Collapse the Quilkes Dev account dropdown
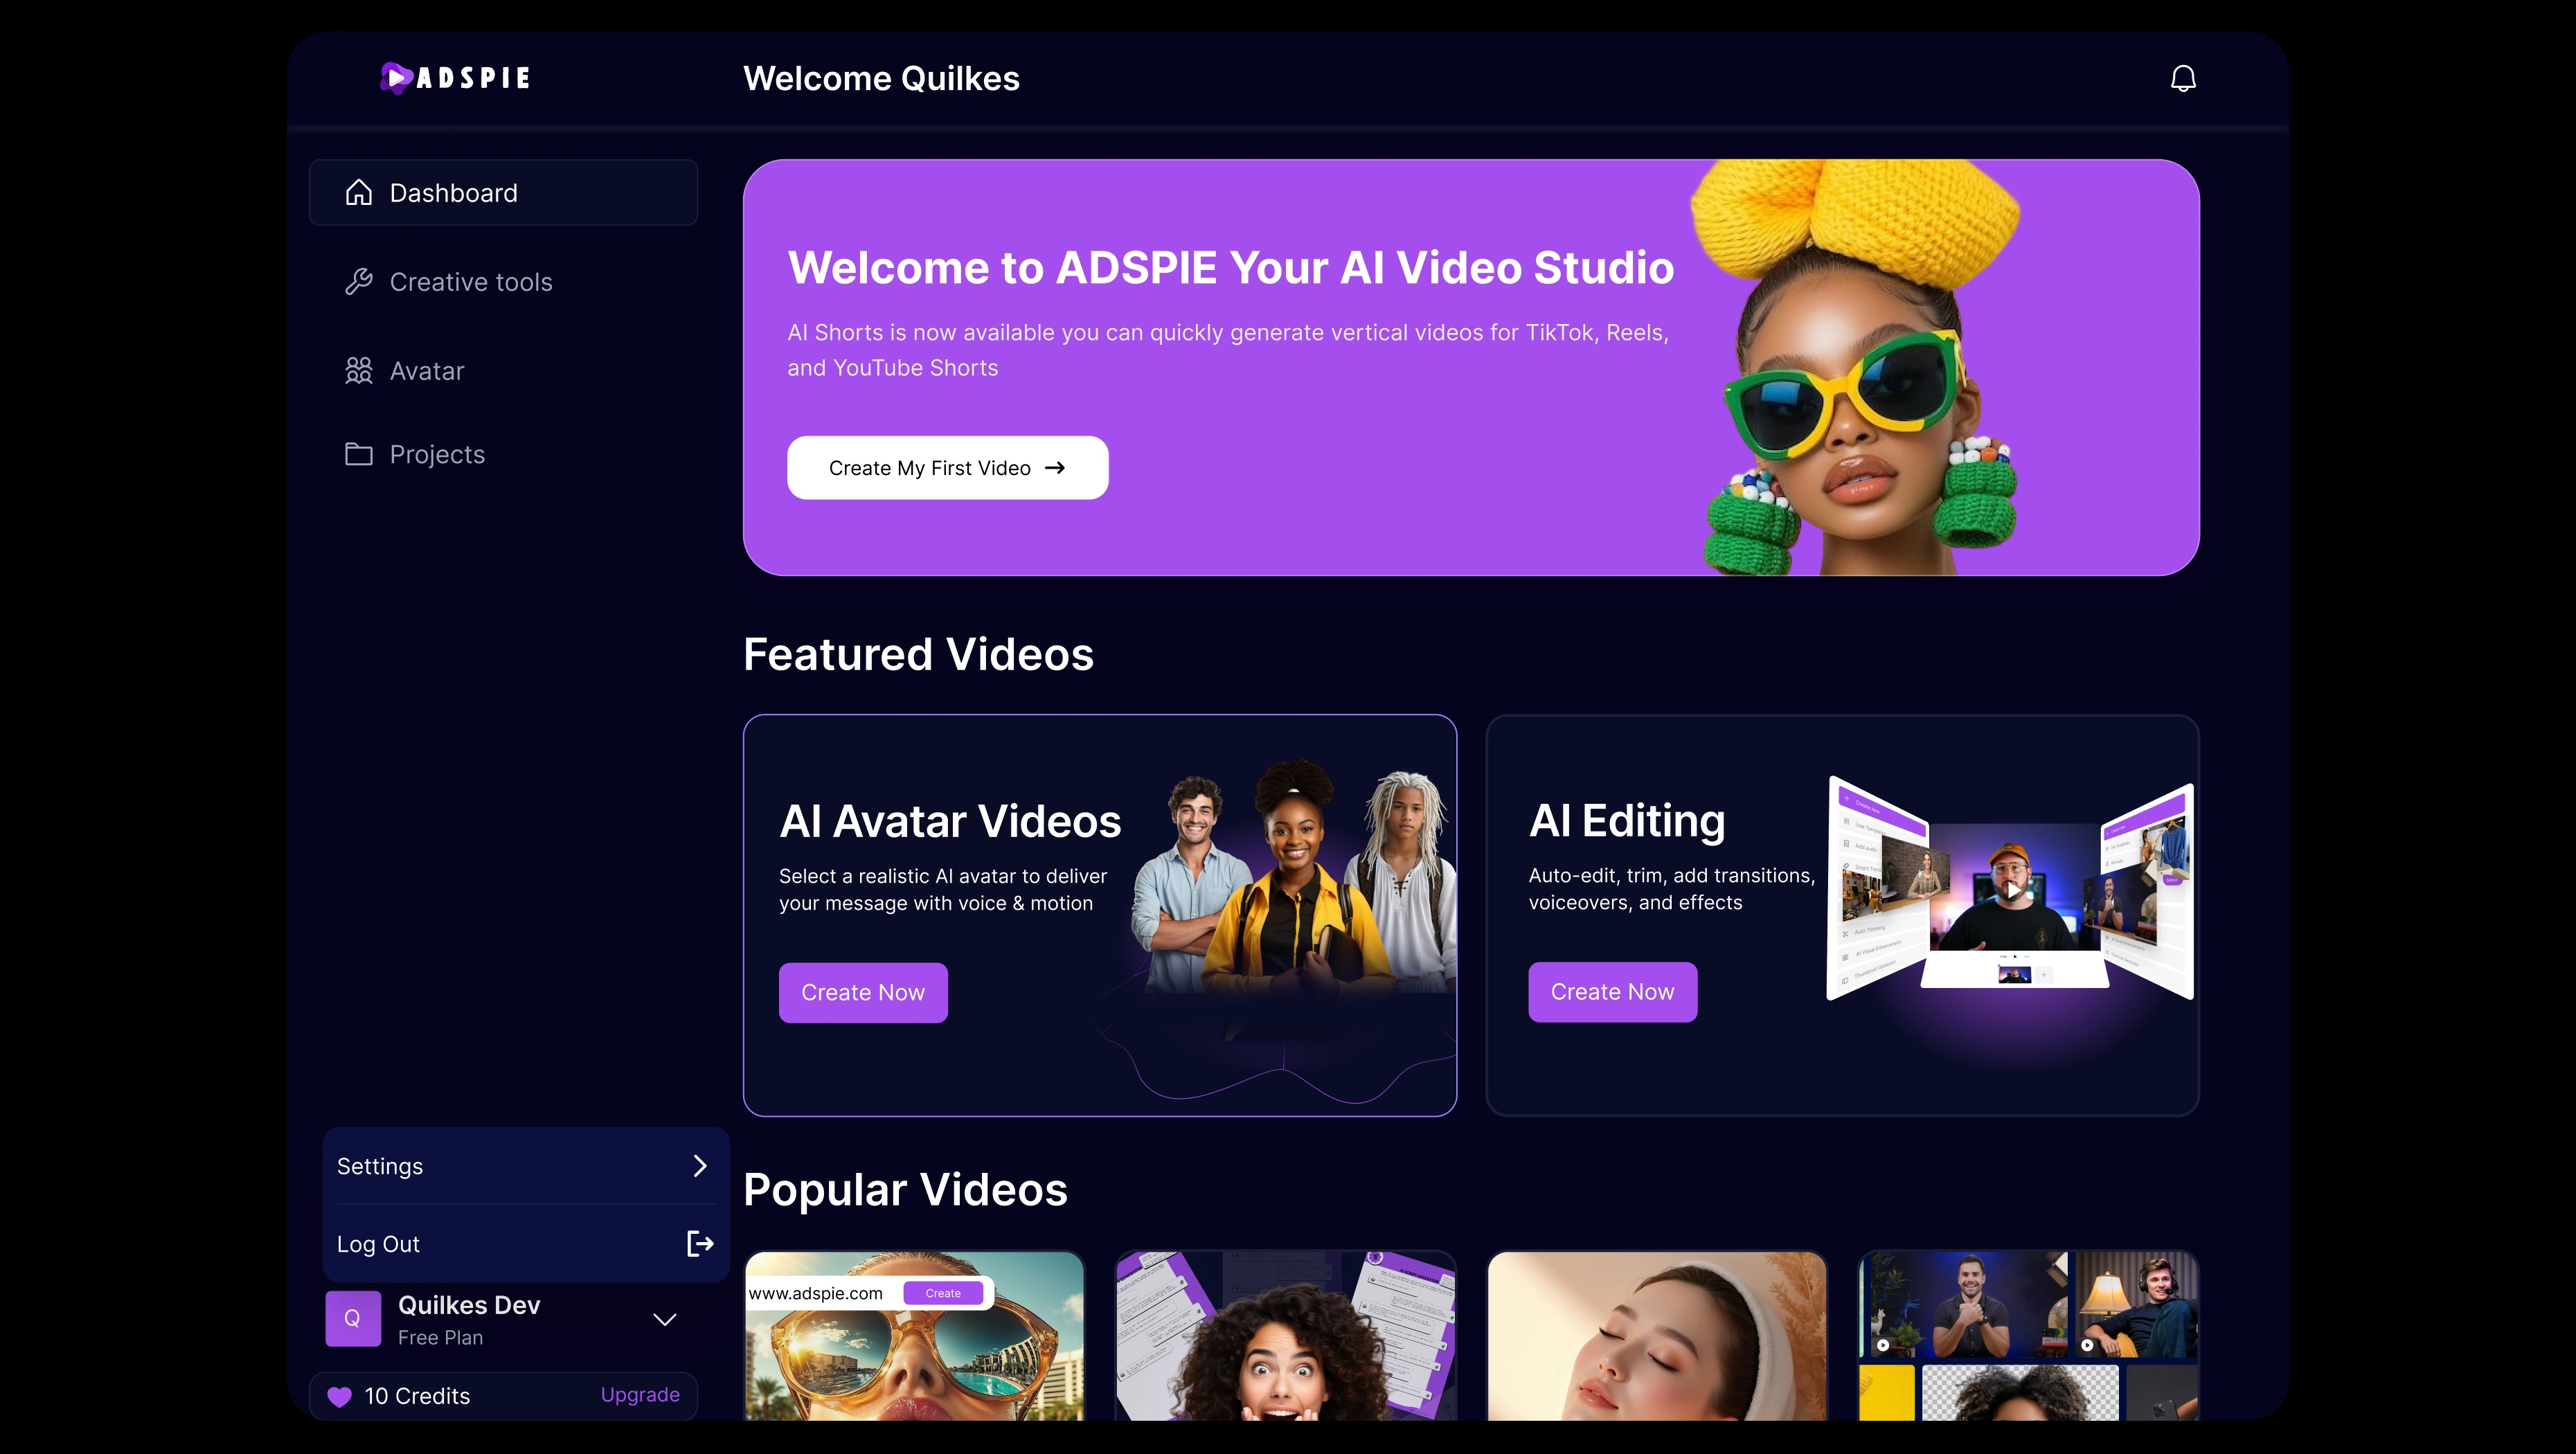Image resolution: width=2576 pixels, height=1454 pixels. (665, 1319)
